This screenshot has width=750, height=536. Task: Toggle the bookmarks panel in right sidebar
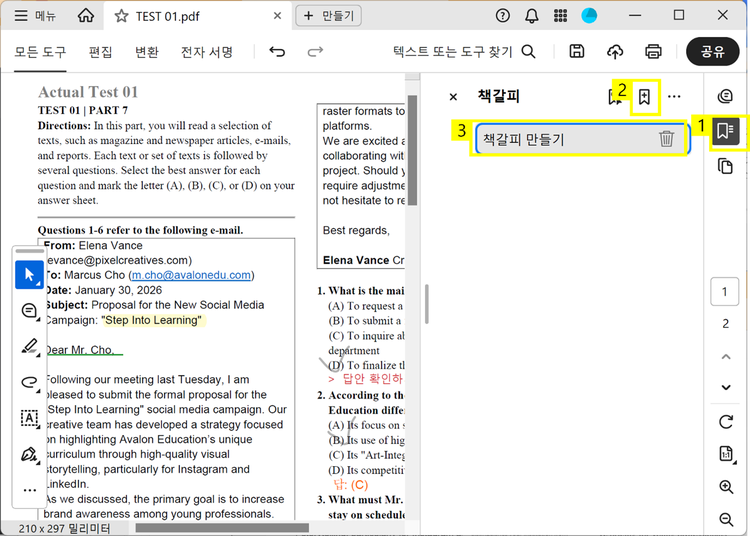click(x=726, y=131)
